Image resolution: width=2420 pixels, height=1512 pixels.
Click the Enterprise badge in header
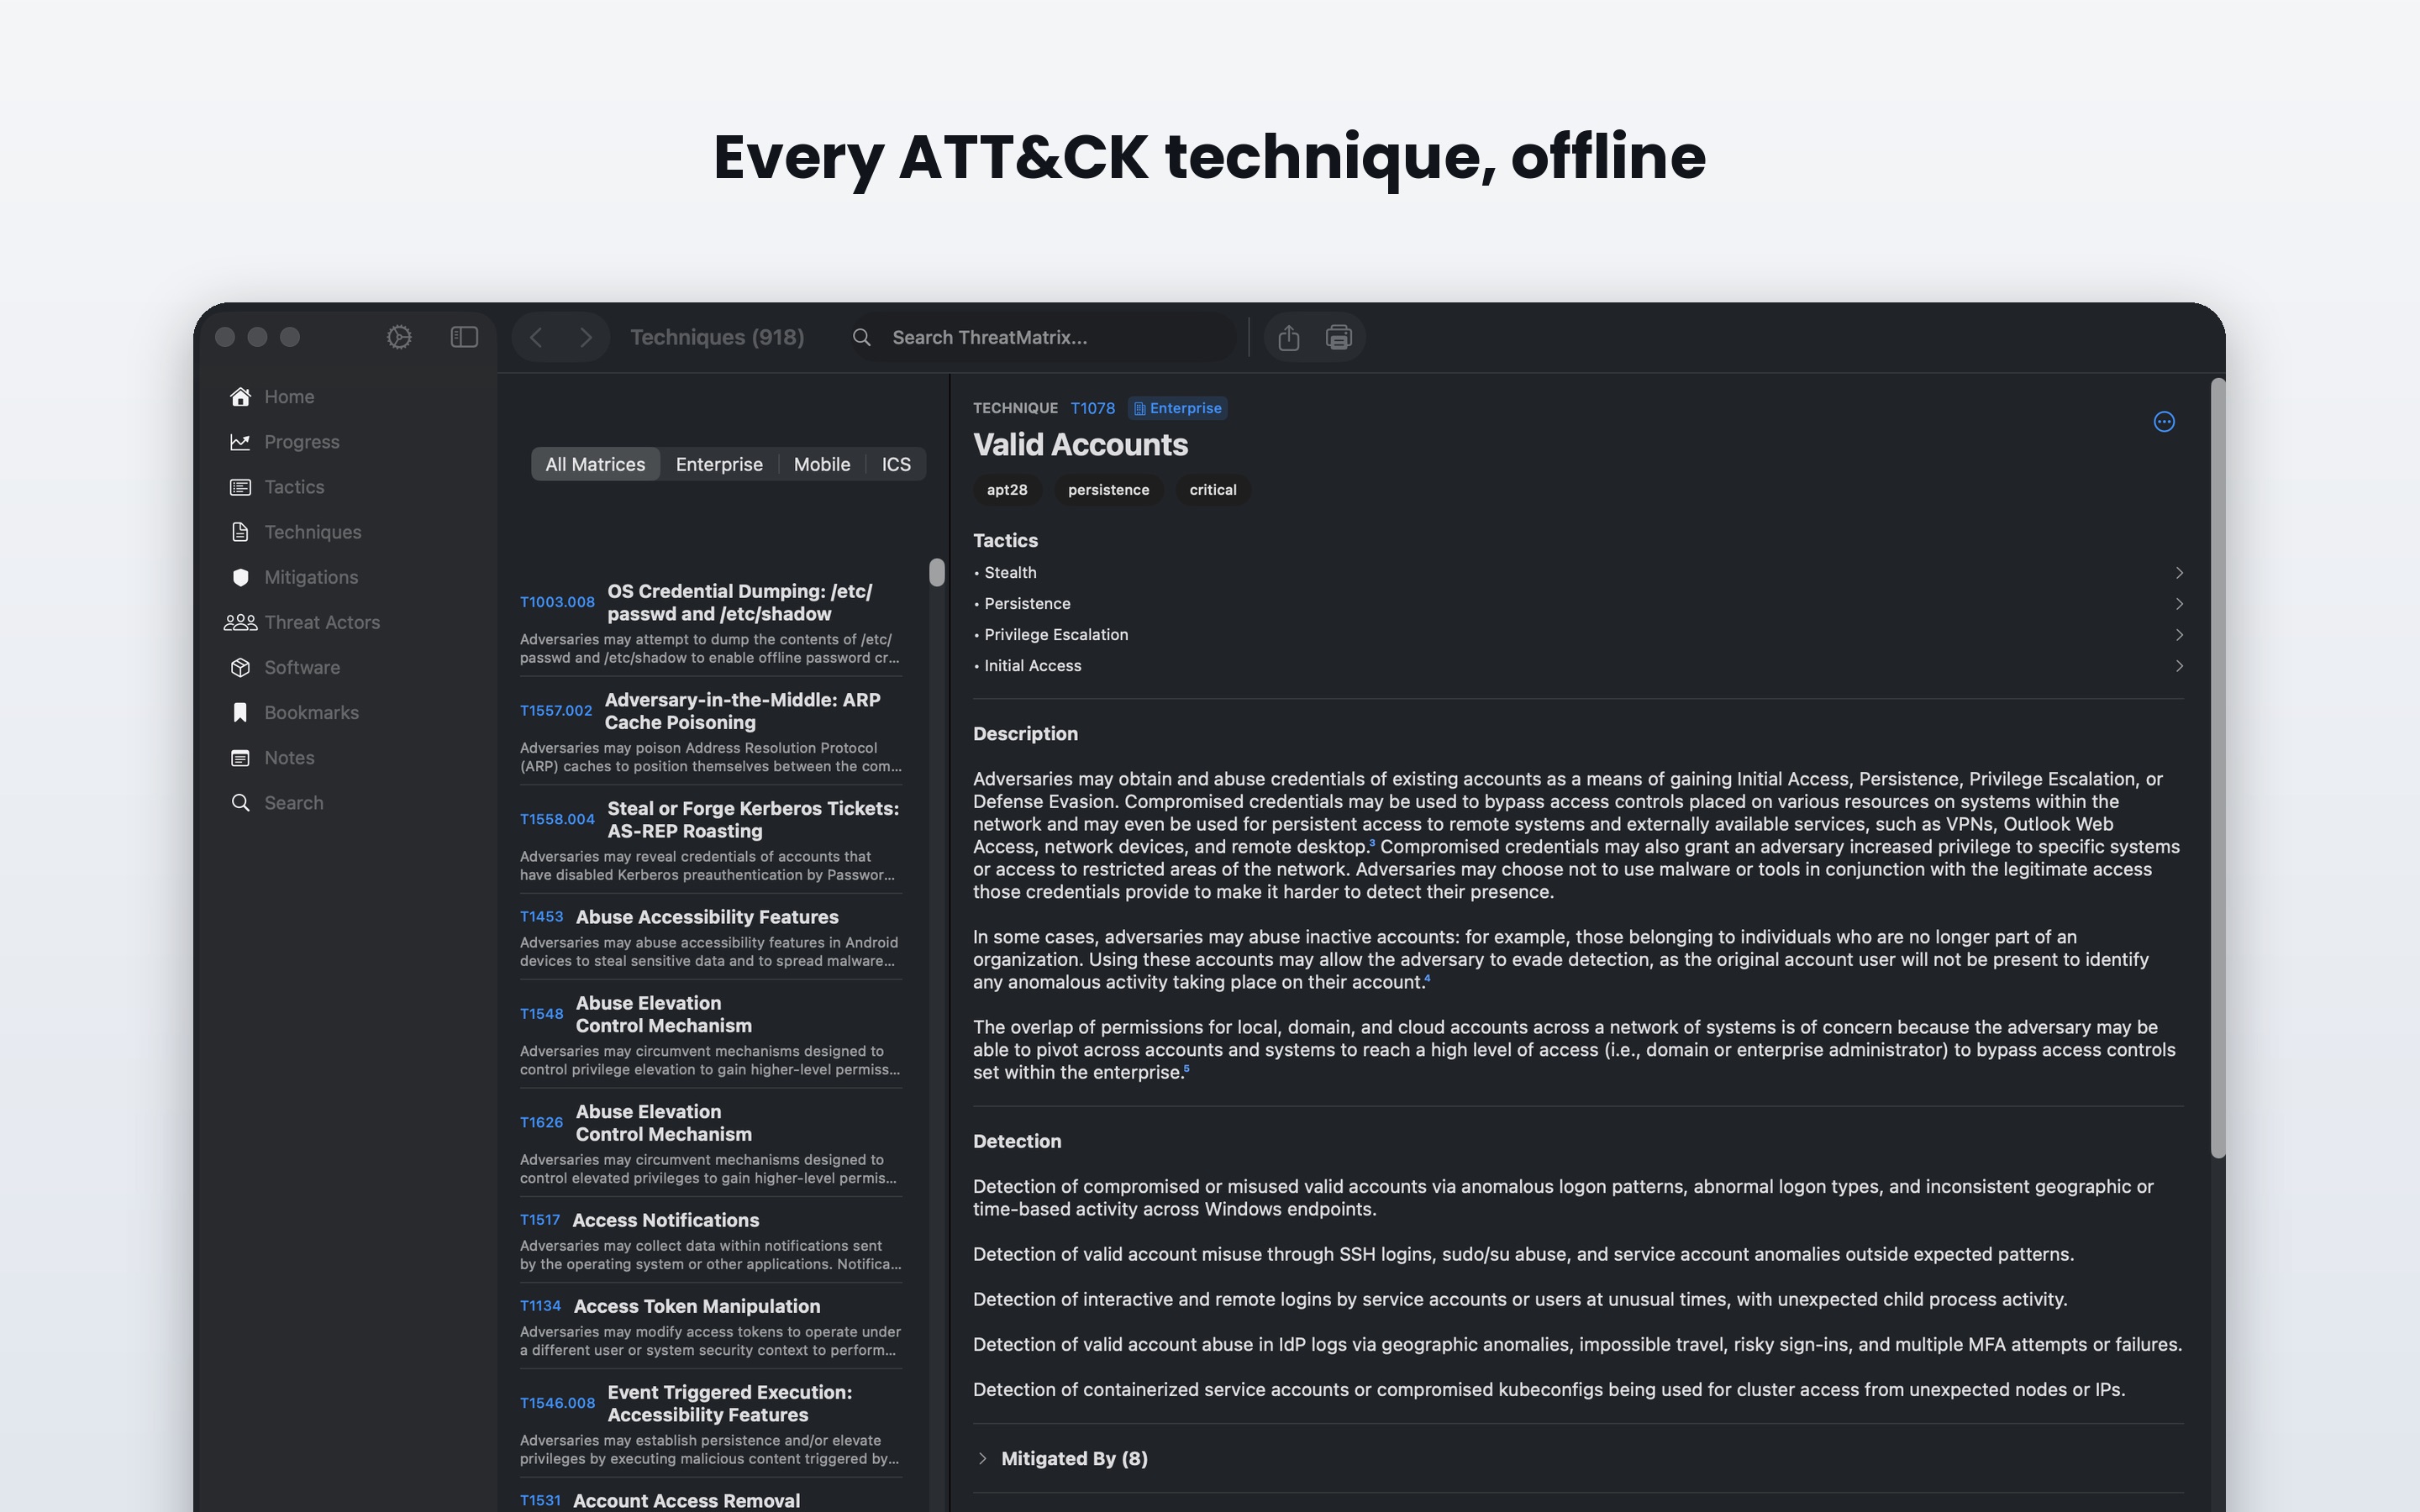tap(1177, 408)
